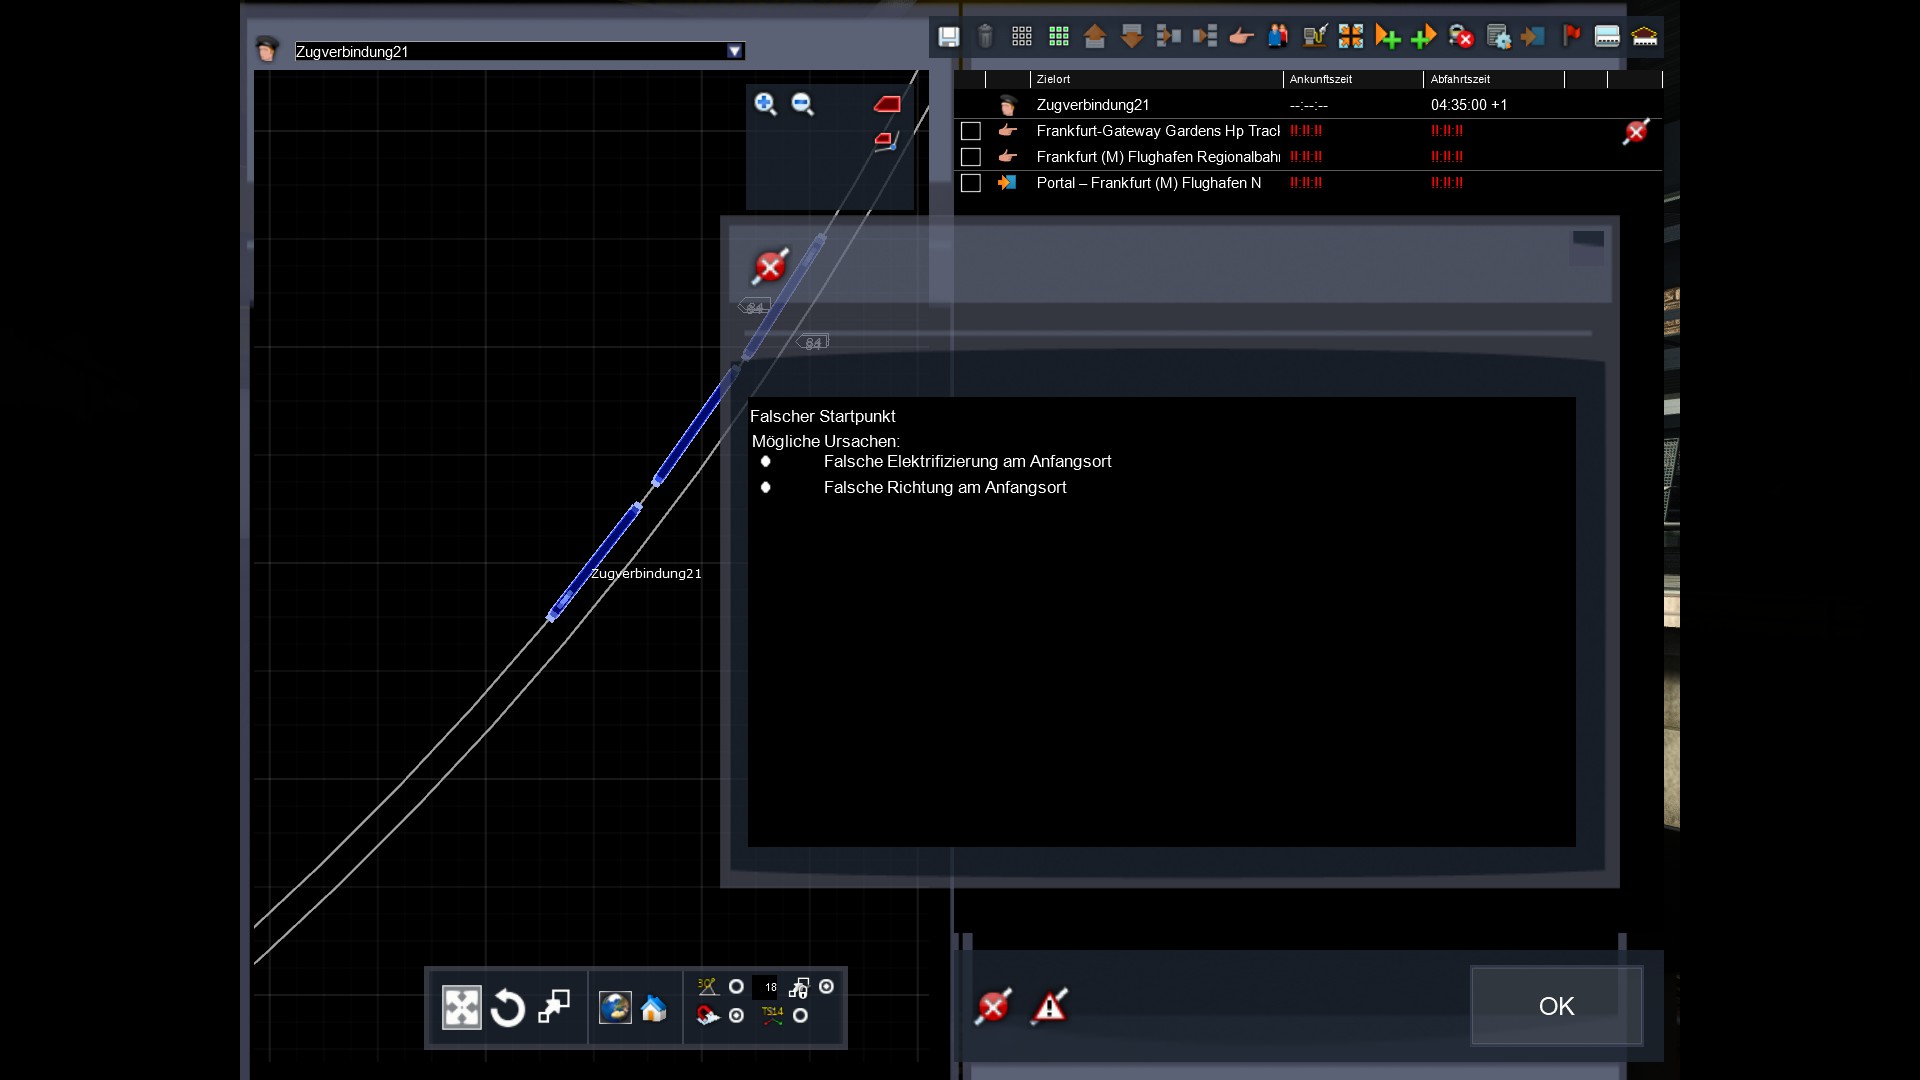Image resolution: width=1920 pixels, height=1080 pixels.
Task: Click the passenger pickup people icon
Action: coord(1277,37)
